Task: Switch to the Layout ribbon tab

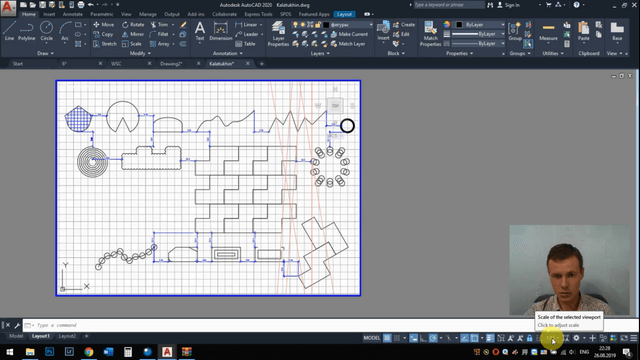Action: click(344, 14)
